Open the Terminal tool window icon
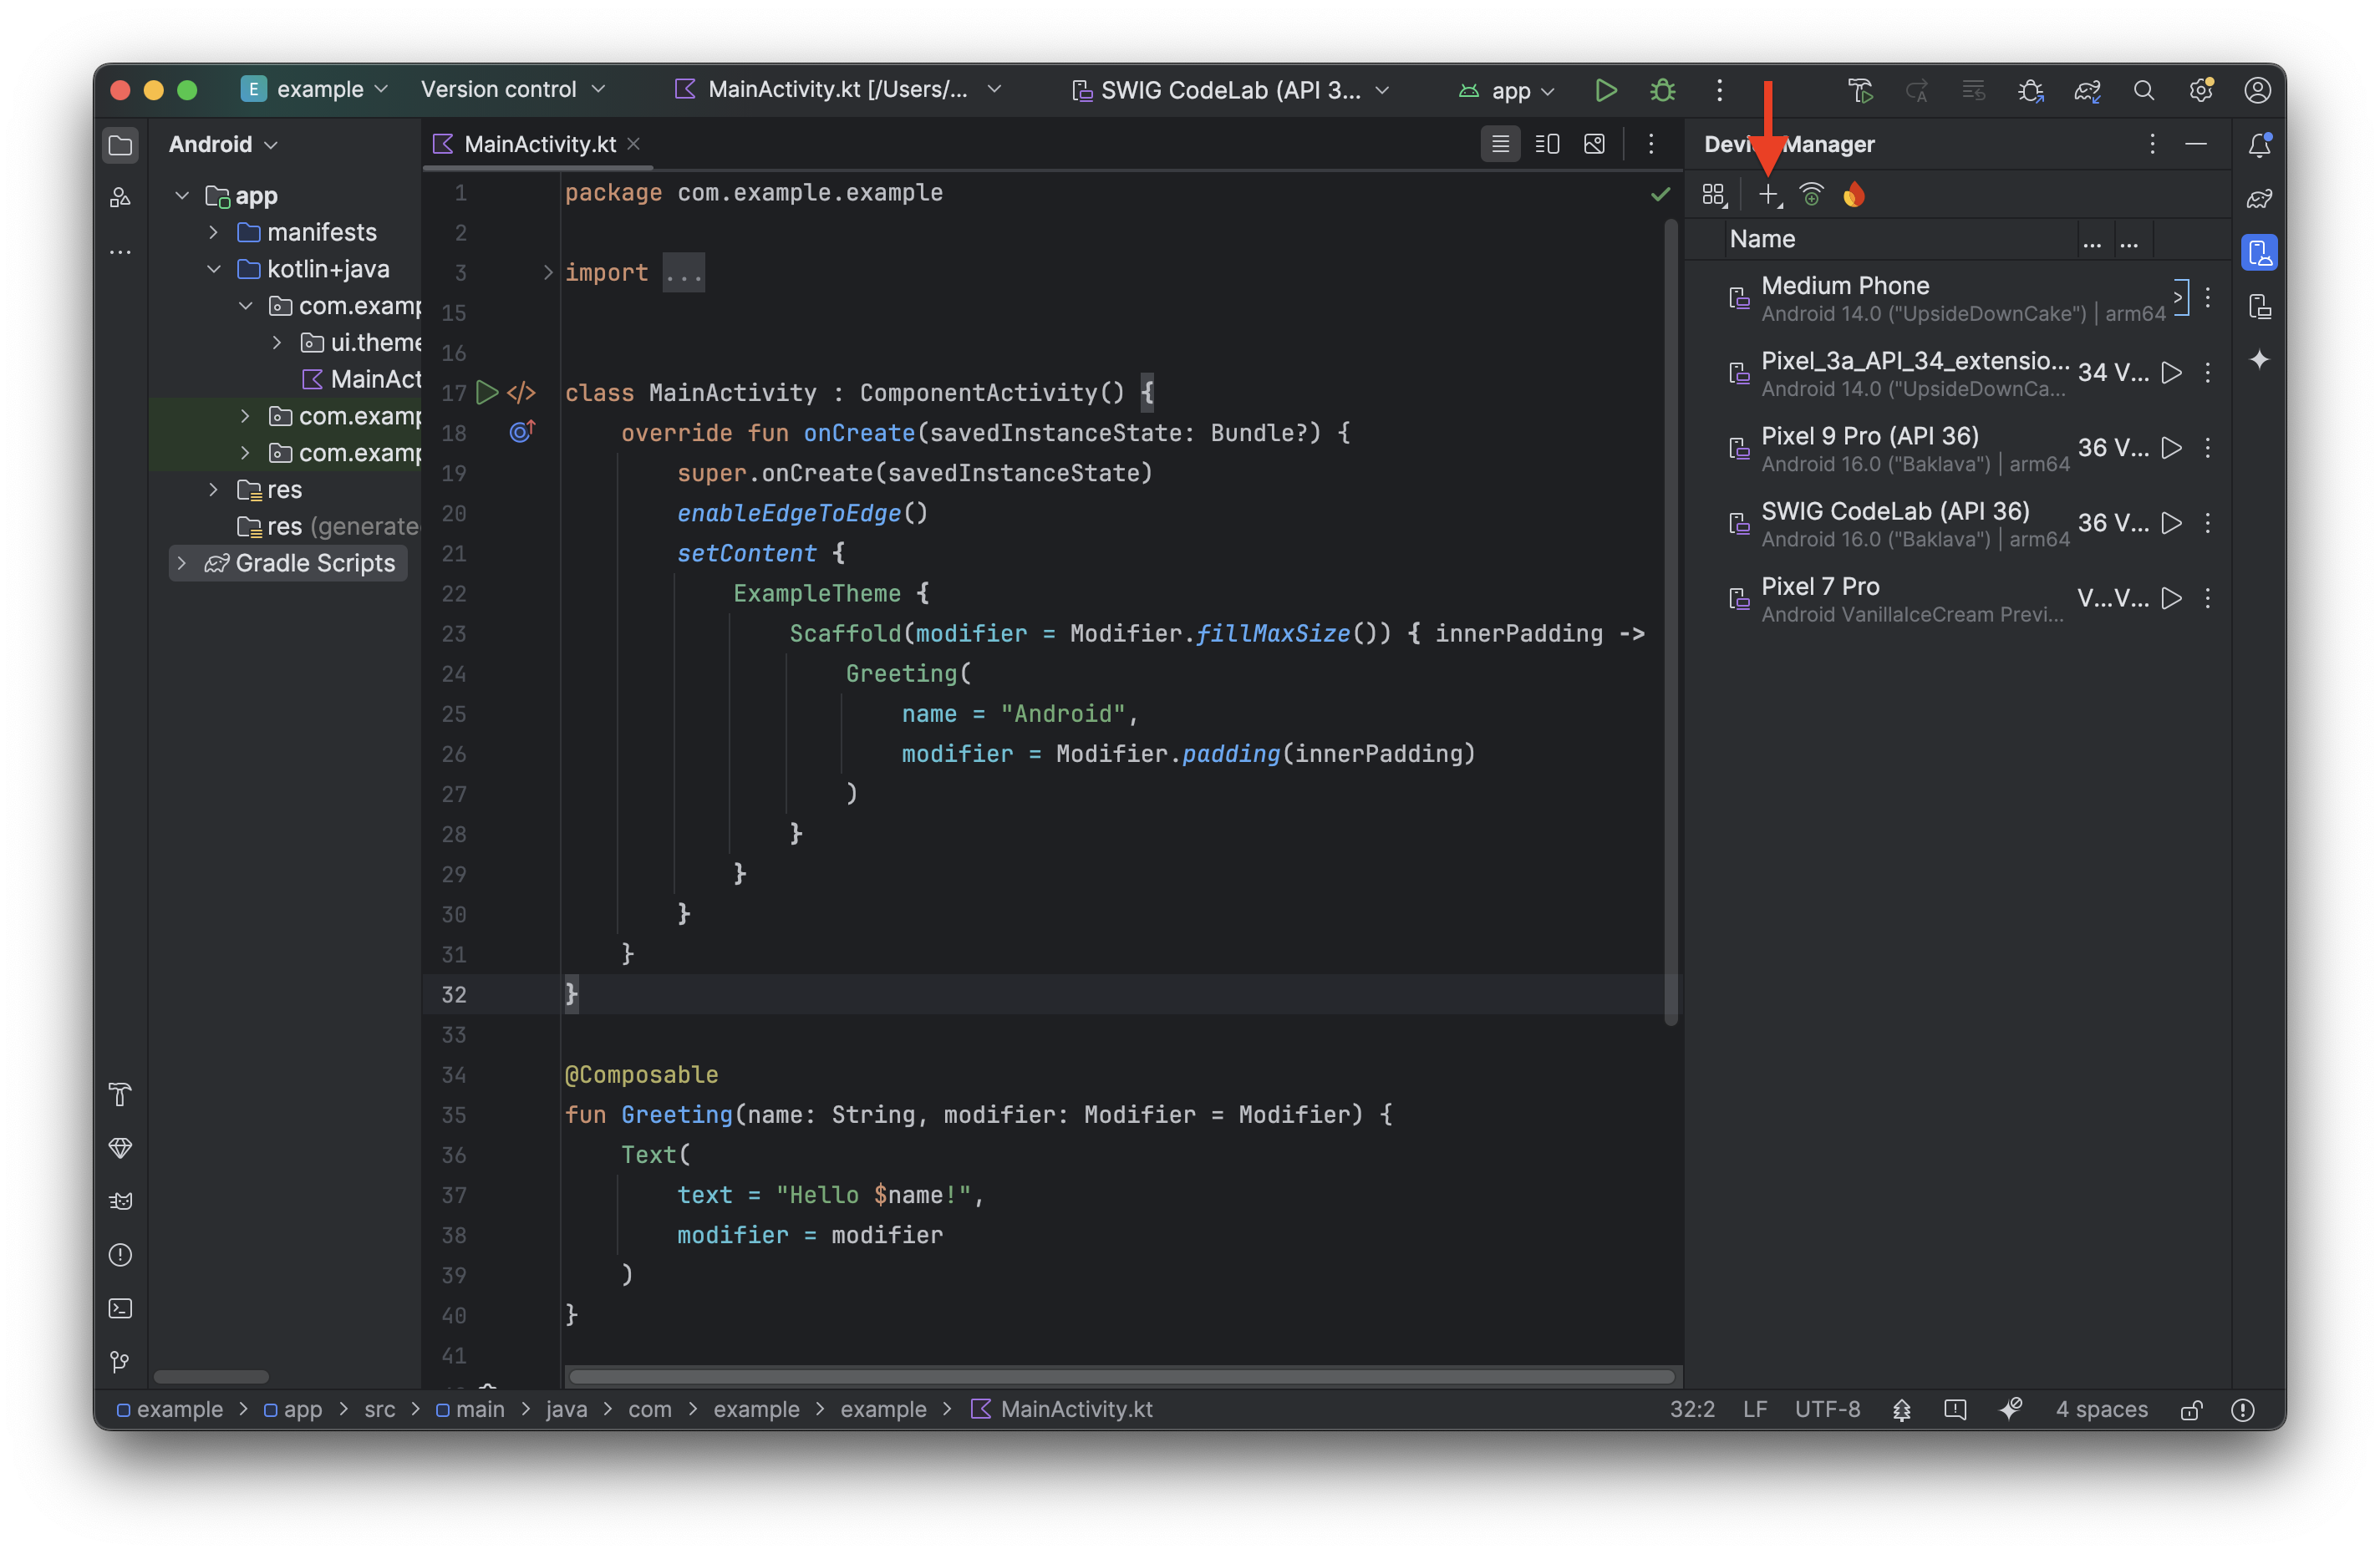 coord(120,1308)
